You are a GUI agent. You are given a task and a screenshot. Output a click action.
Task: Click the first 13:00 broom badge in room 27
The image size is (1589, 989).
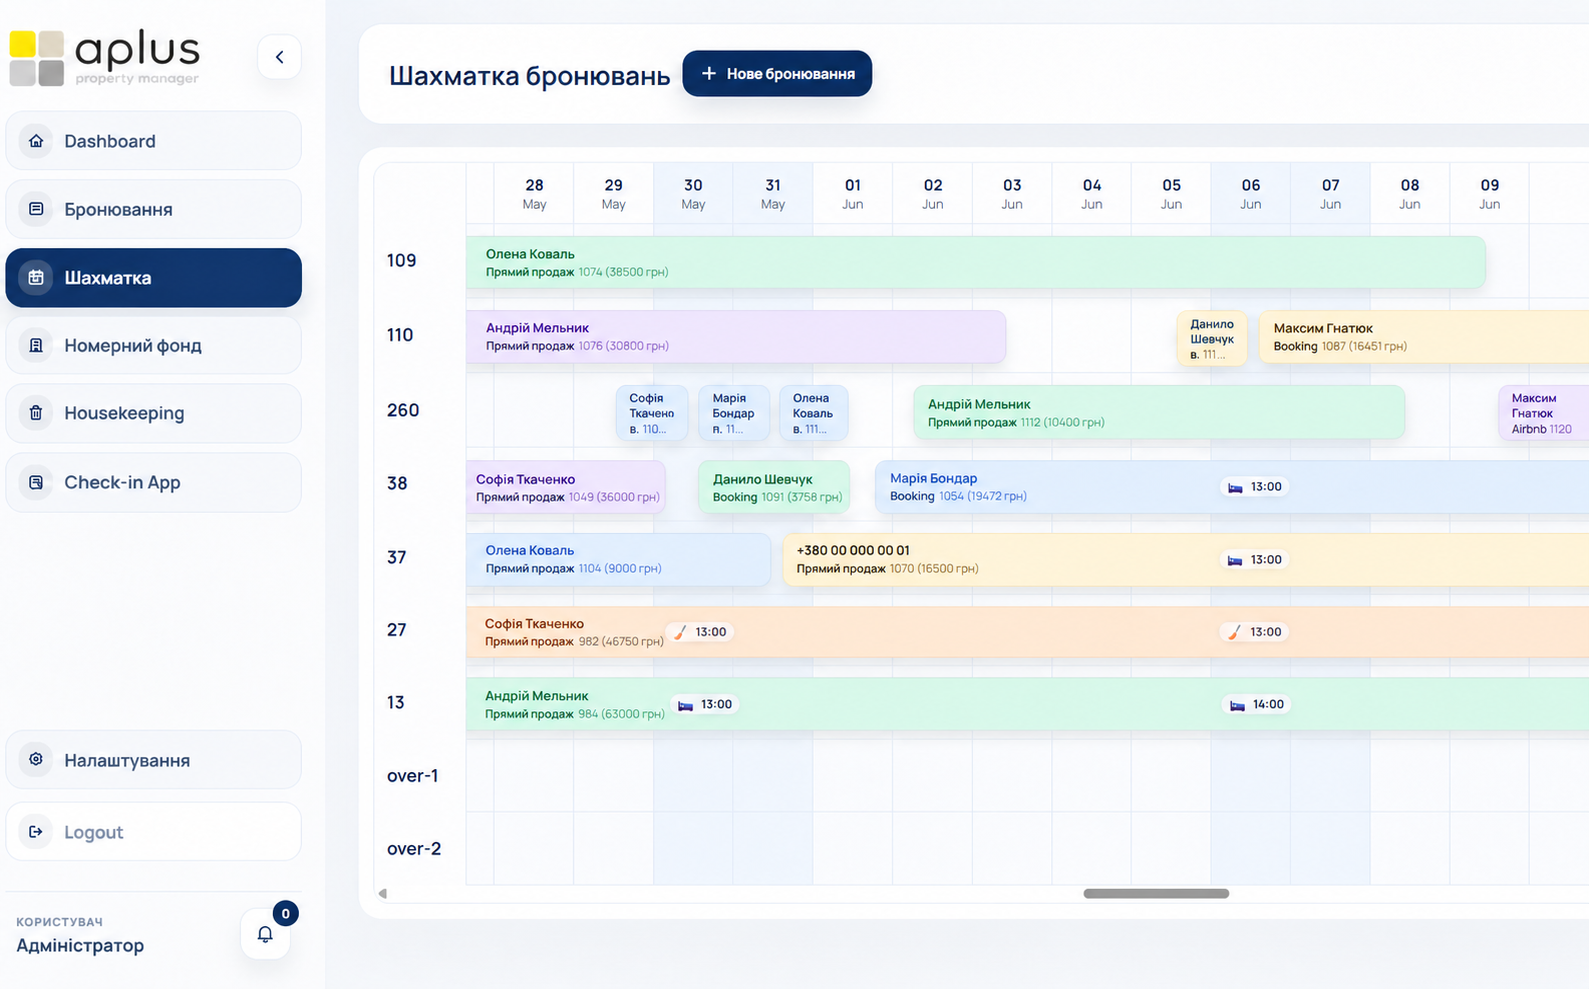click(700, 632)
